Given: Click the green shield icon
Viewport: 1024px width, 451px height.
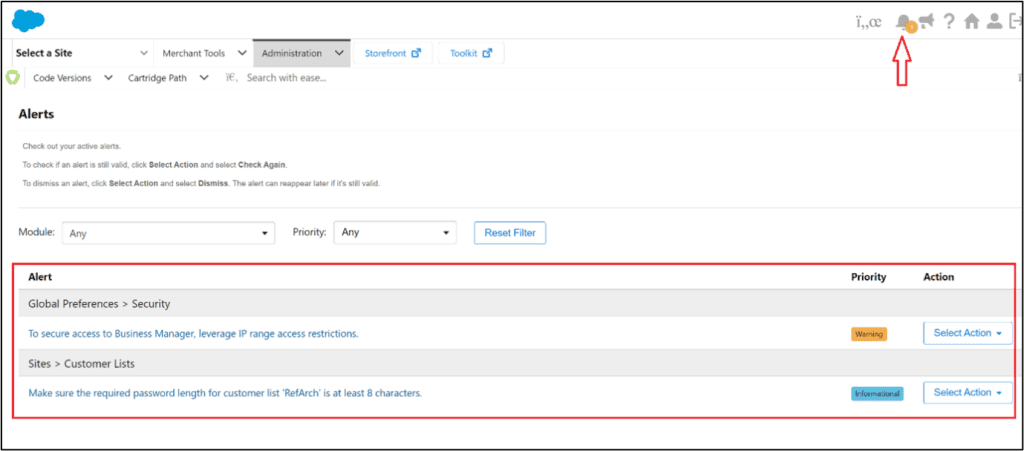Looking at the screenshot, I should [x=13, y=78].
